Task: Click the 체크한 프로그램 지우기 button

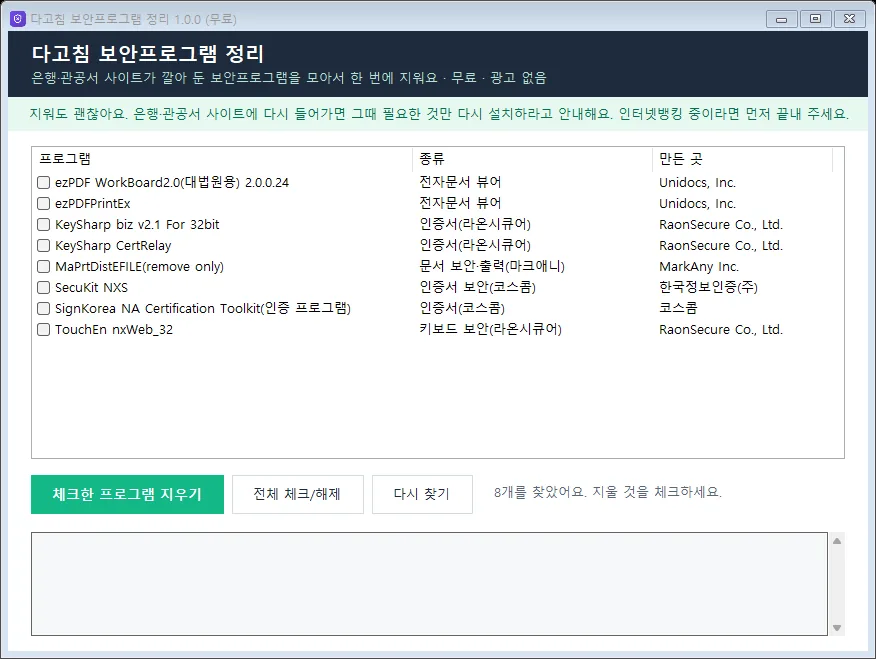Action: click(x=127, y=494)
